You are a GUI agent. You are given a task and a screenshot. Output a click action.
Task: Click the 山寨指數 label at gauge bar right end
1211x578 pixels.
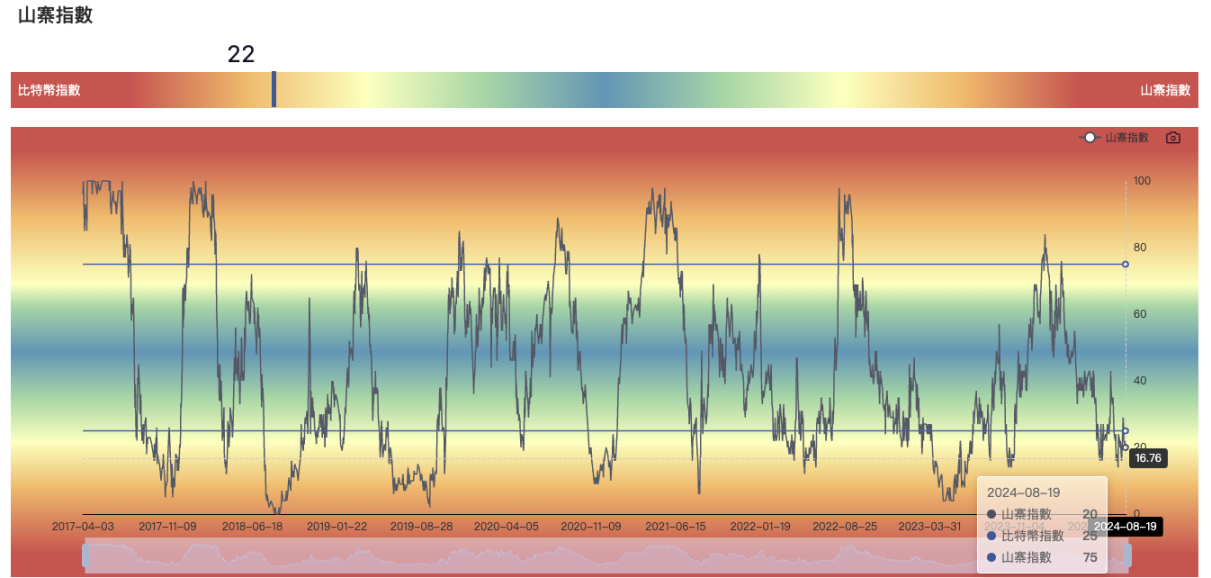(x=1165, y=90)
